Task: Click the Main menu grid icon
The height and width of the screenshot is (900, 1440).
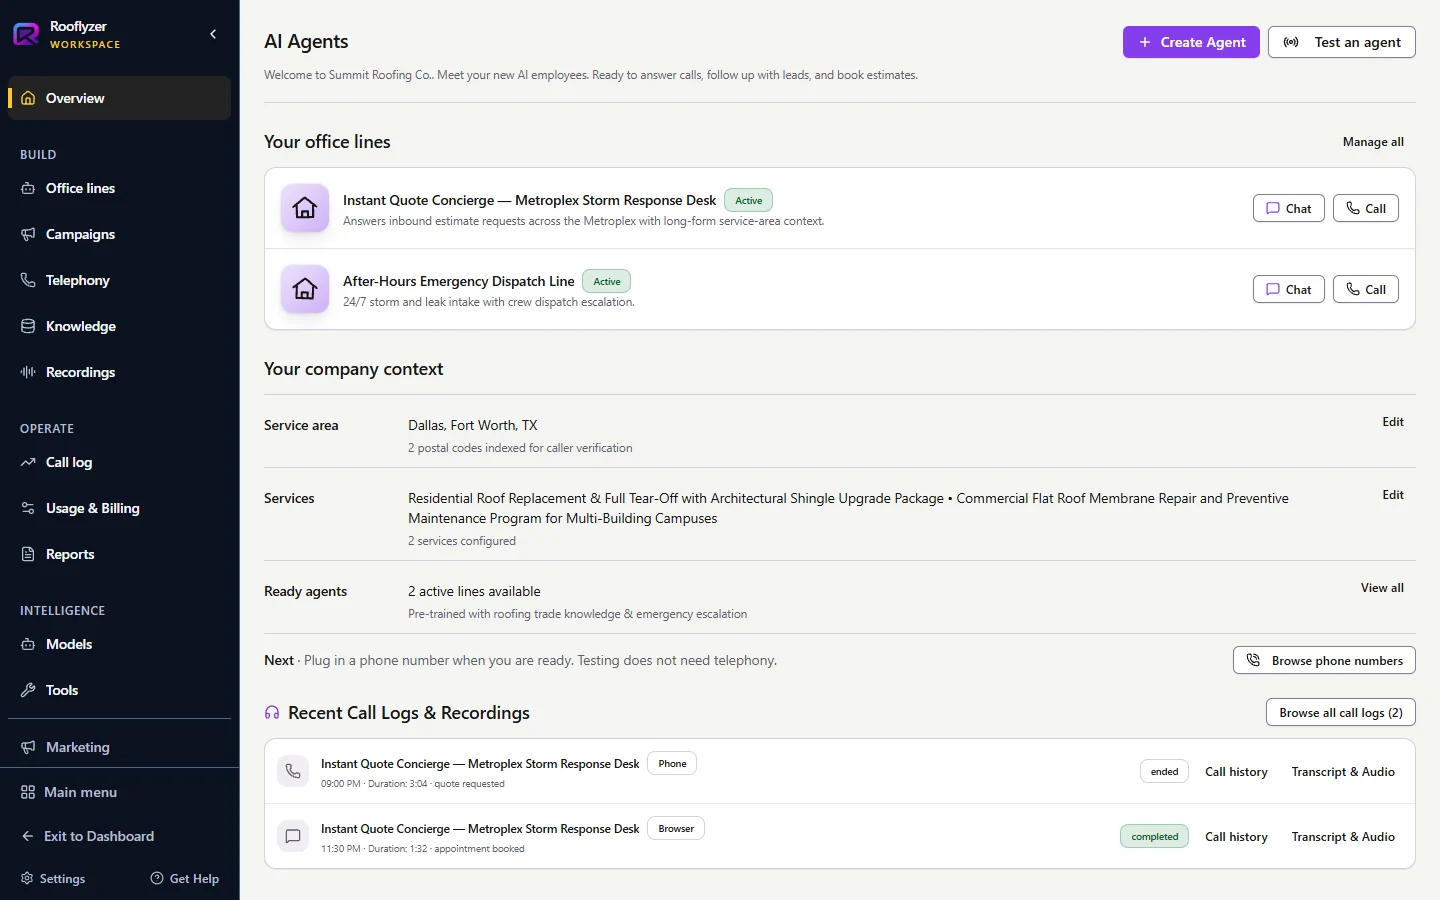Action: (x=28, y=792)
